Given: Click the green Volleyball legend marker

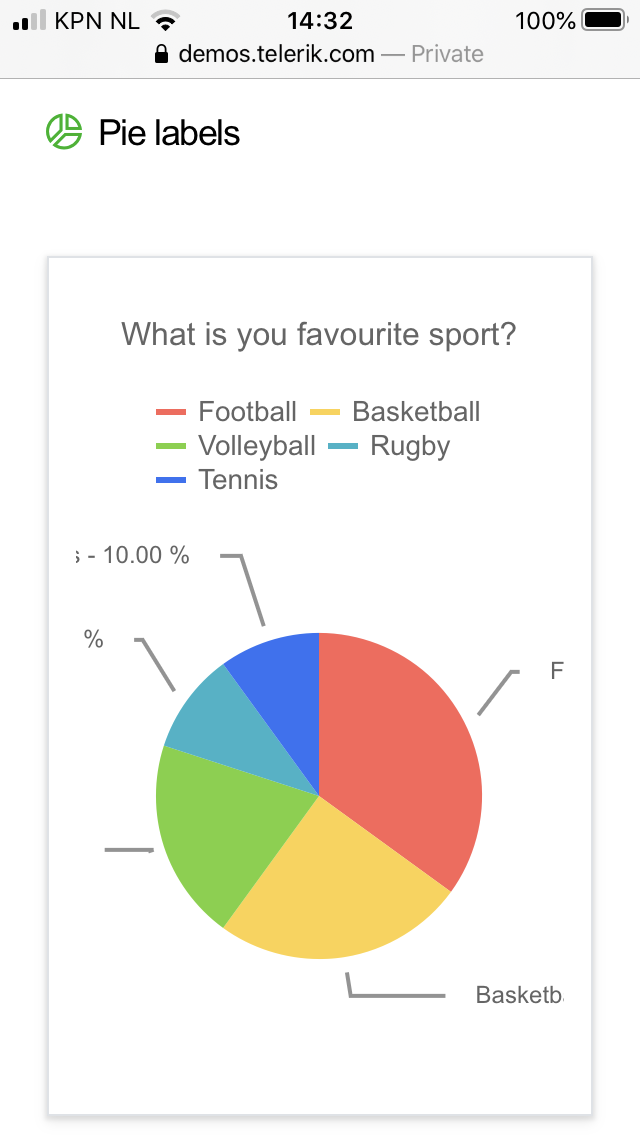Looking at the screenshot, I should (172, 446).
